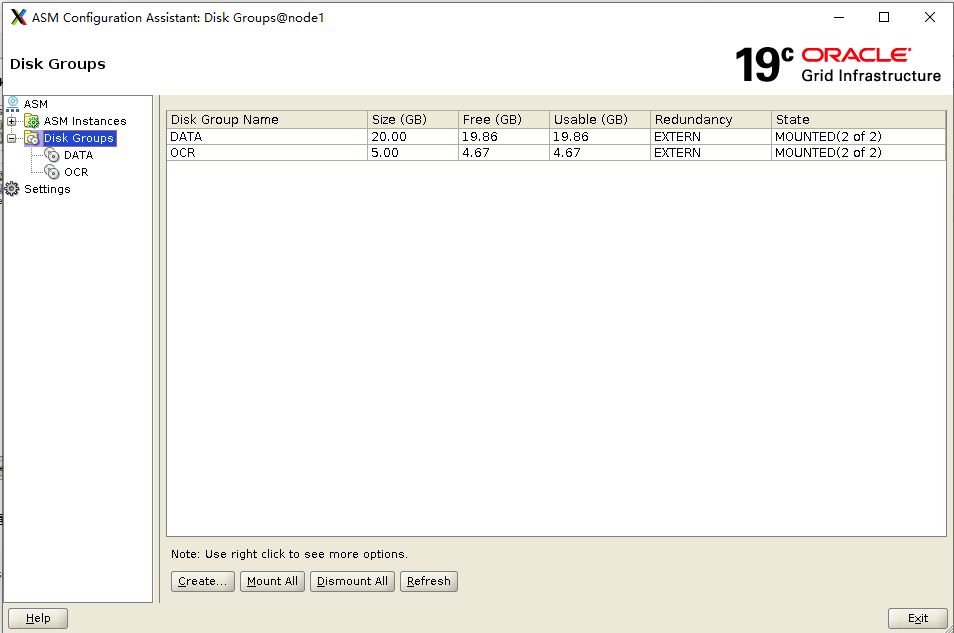
Task: Click the Free (GB) column header
Action: (x=504, y=119)
